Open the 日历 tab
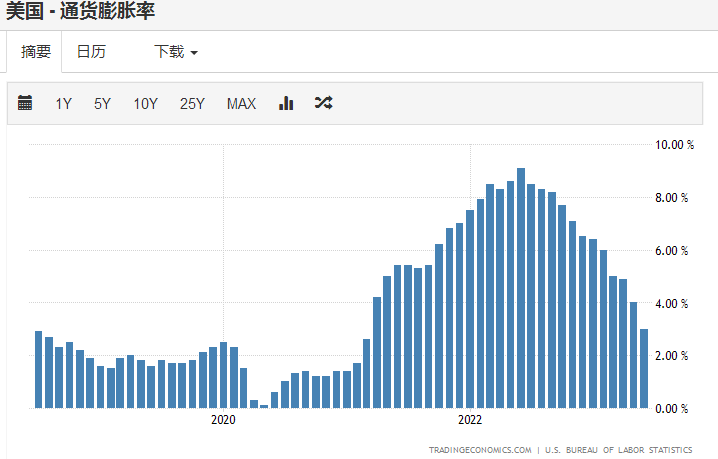This screenshot has height=459, width=718. (91, 52)
